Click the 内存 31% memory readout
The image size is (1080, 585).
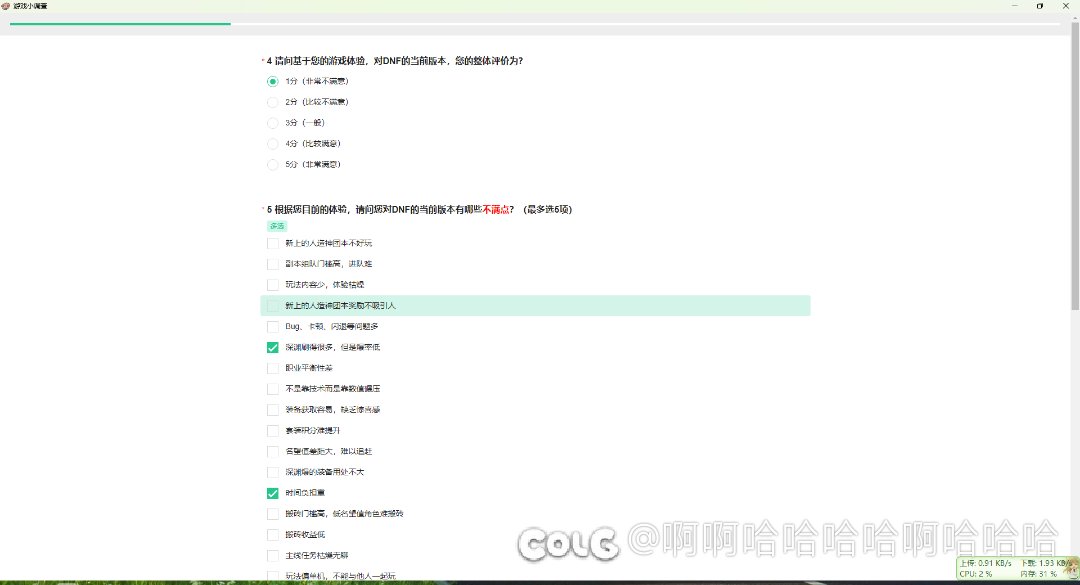click(1038, 573)
